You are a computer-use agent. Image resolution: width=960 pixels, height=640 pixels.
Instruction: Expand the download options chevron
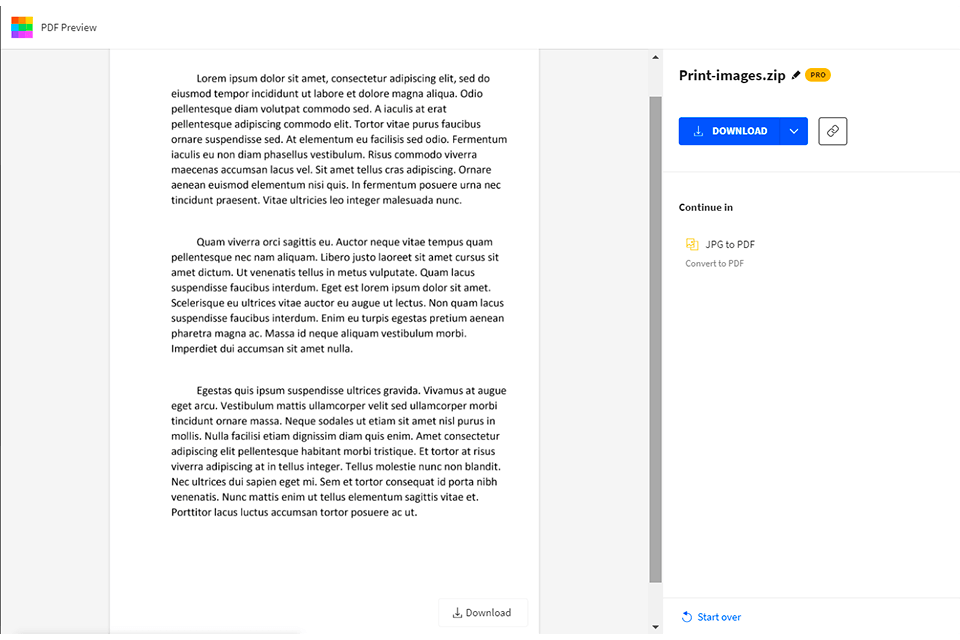click(794, 131)
